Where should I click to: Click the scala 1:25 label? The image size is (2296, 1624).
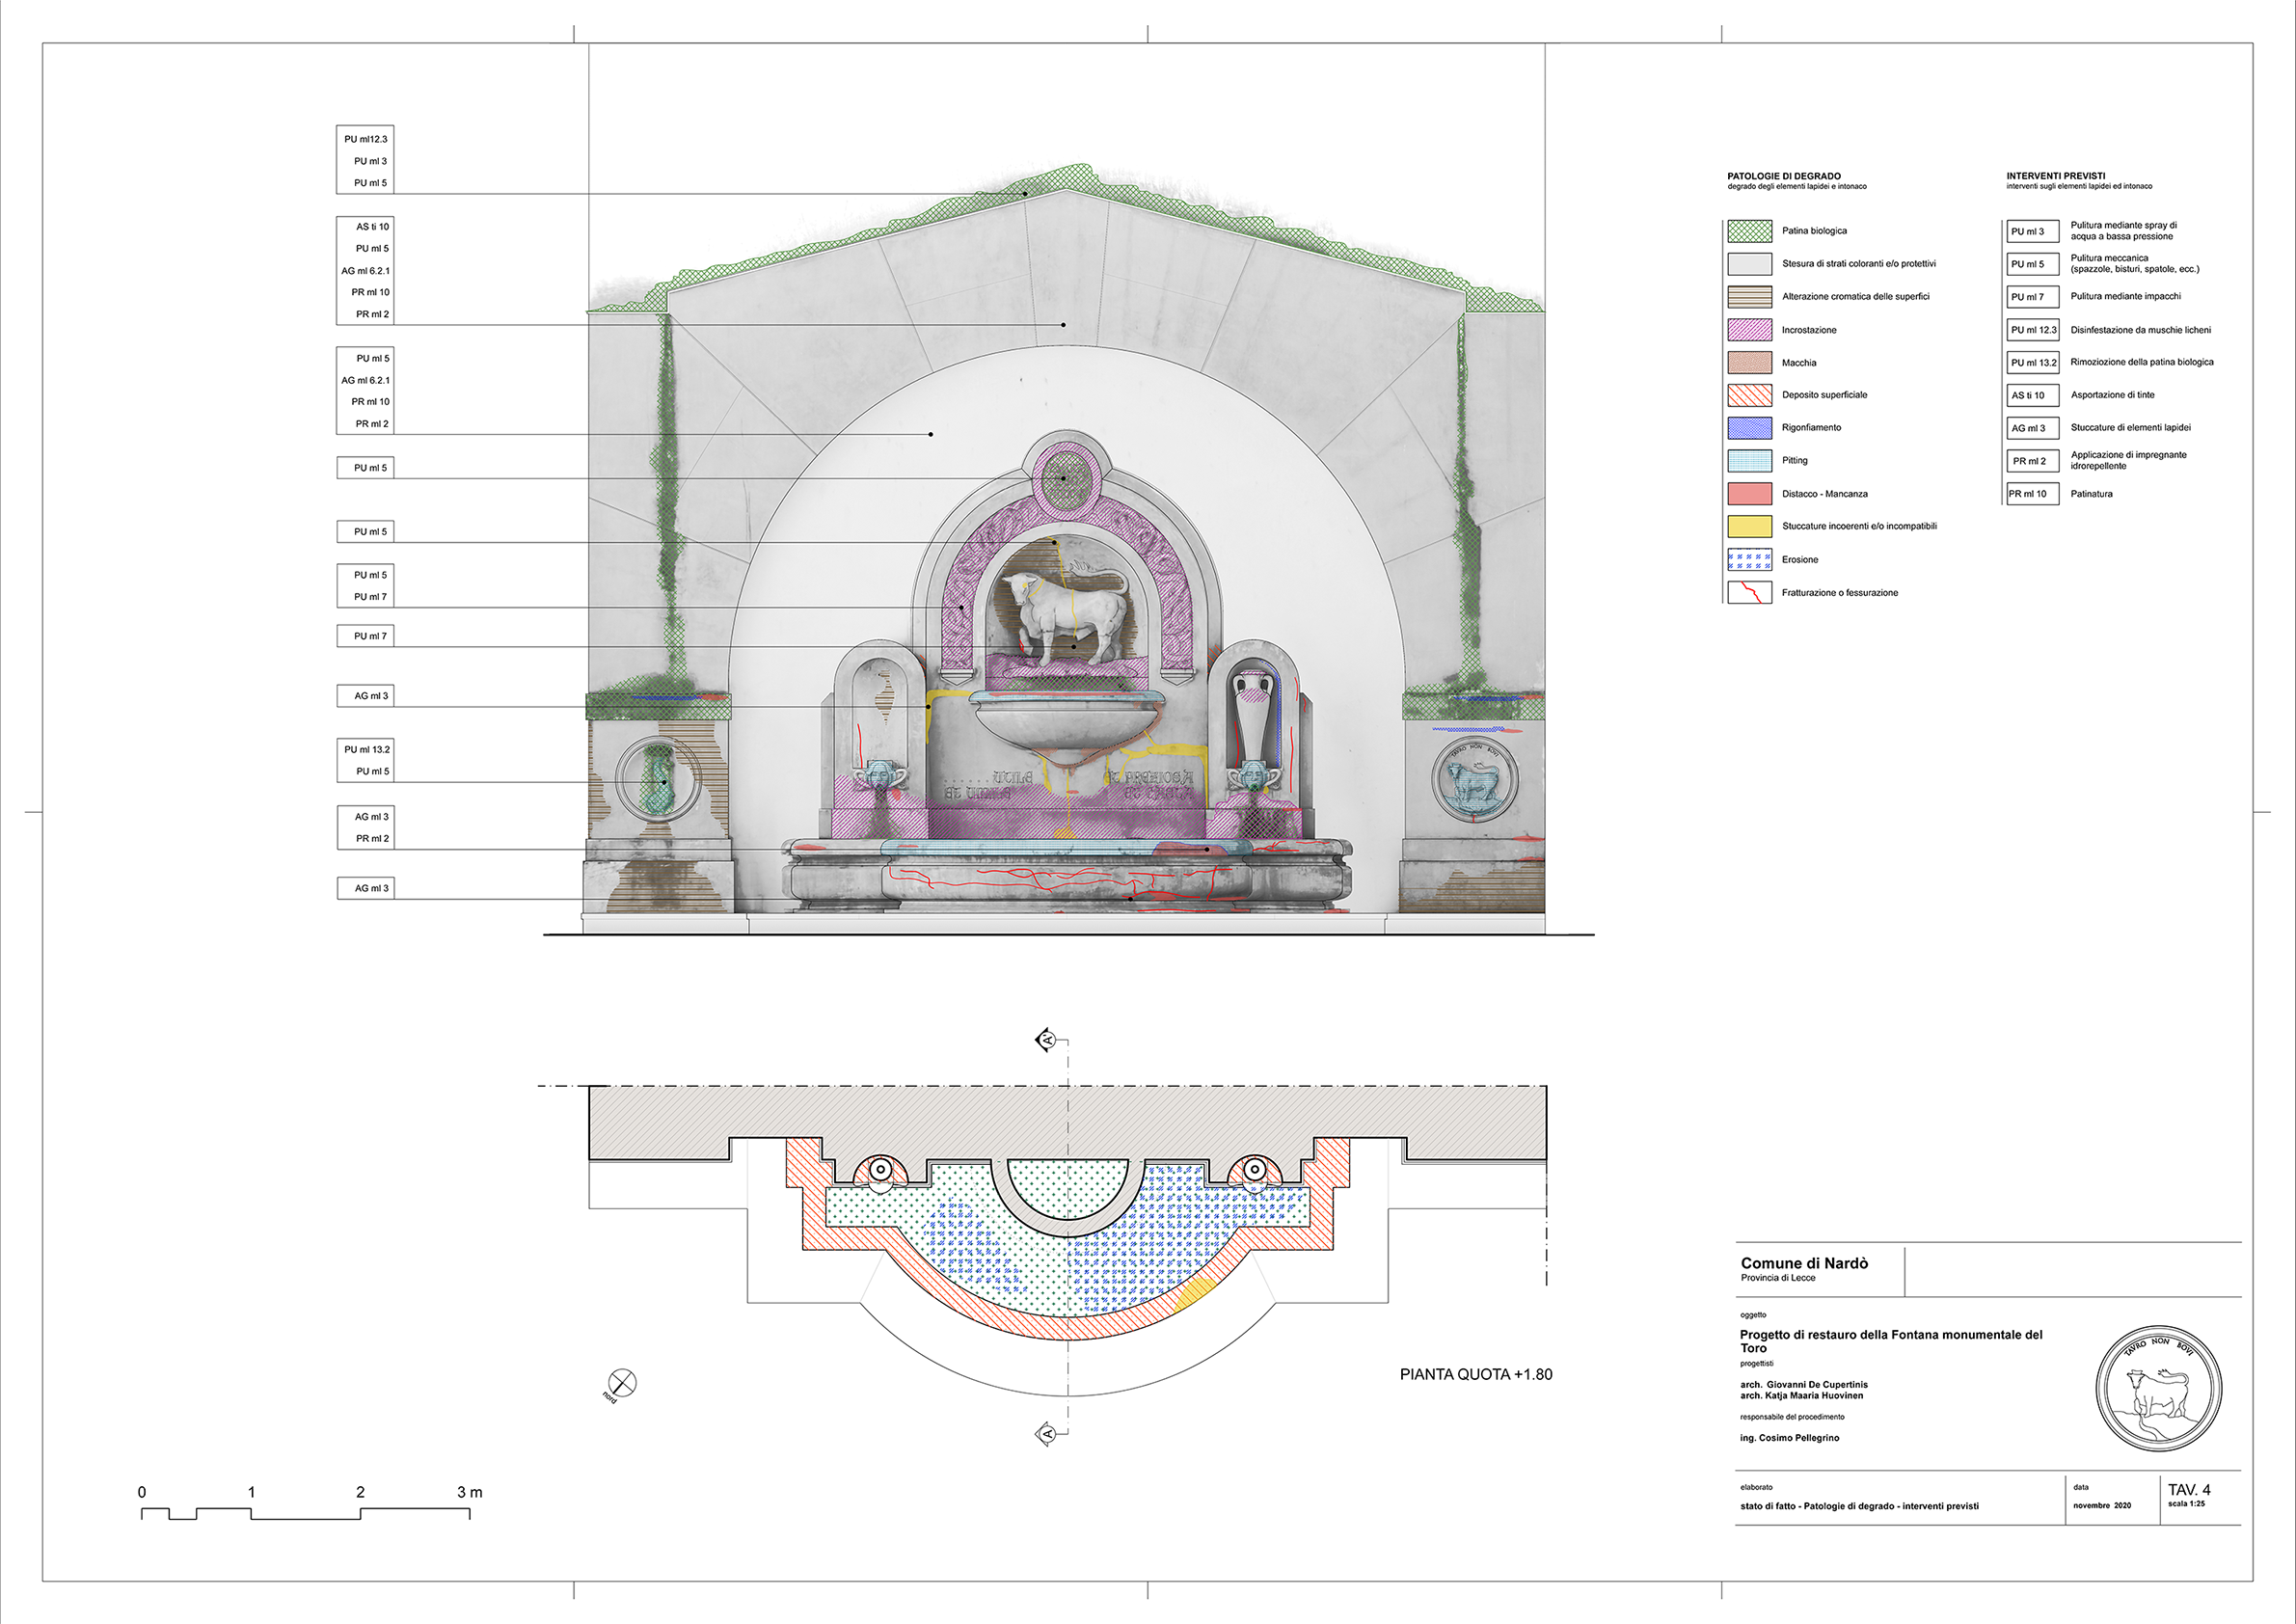(2187, 1504)
